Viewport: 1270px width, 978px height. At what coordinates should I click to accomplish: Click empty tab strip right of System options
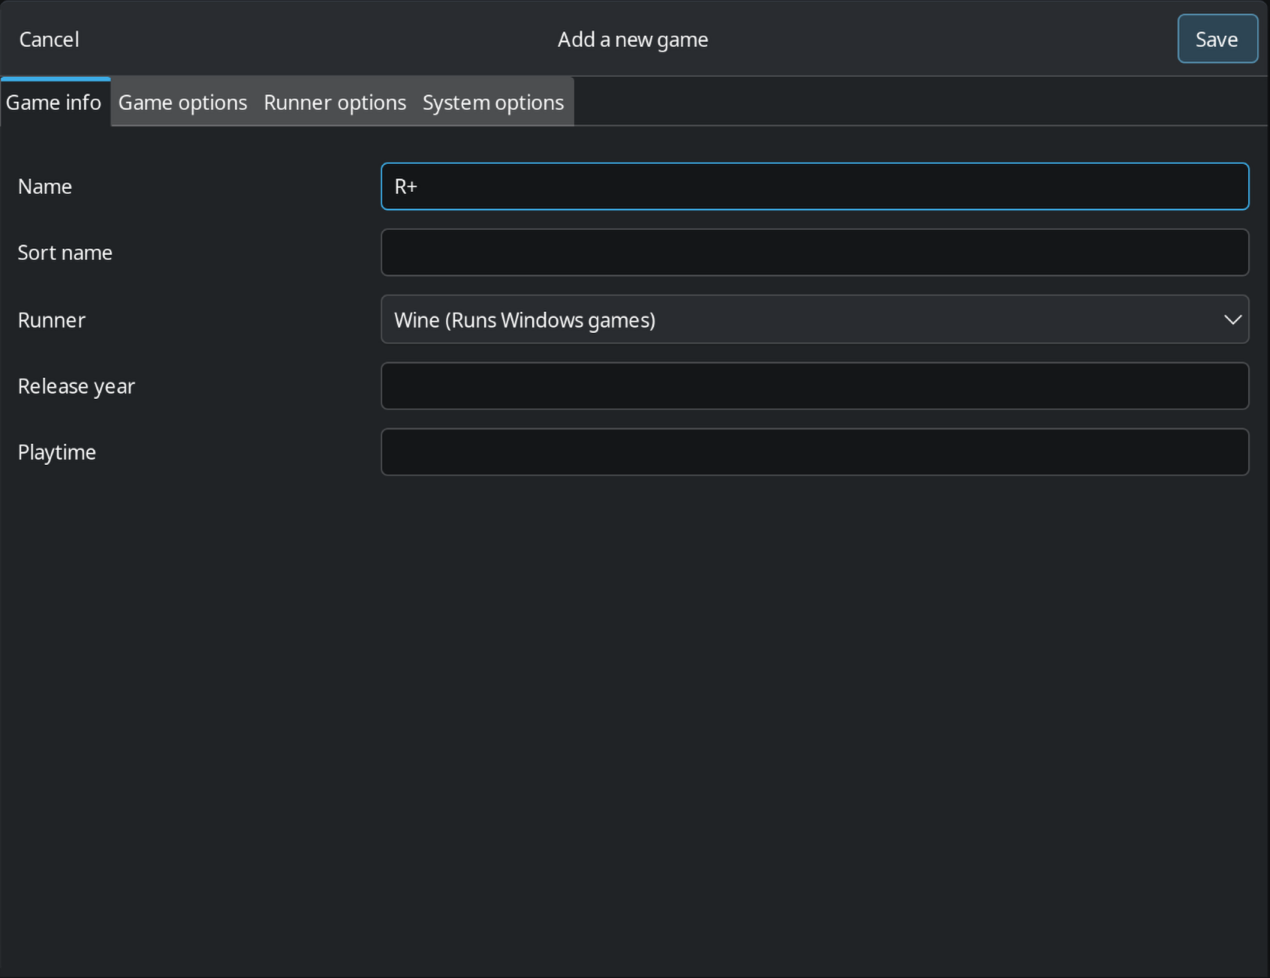(x=900, y=102)
